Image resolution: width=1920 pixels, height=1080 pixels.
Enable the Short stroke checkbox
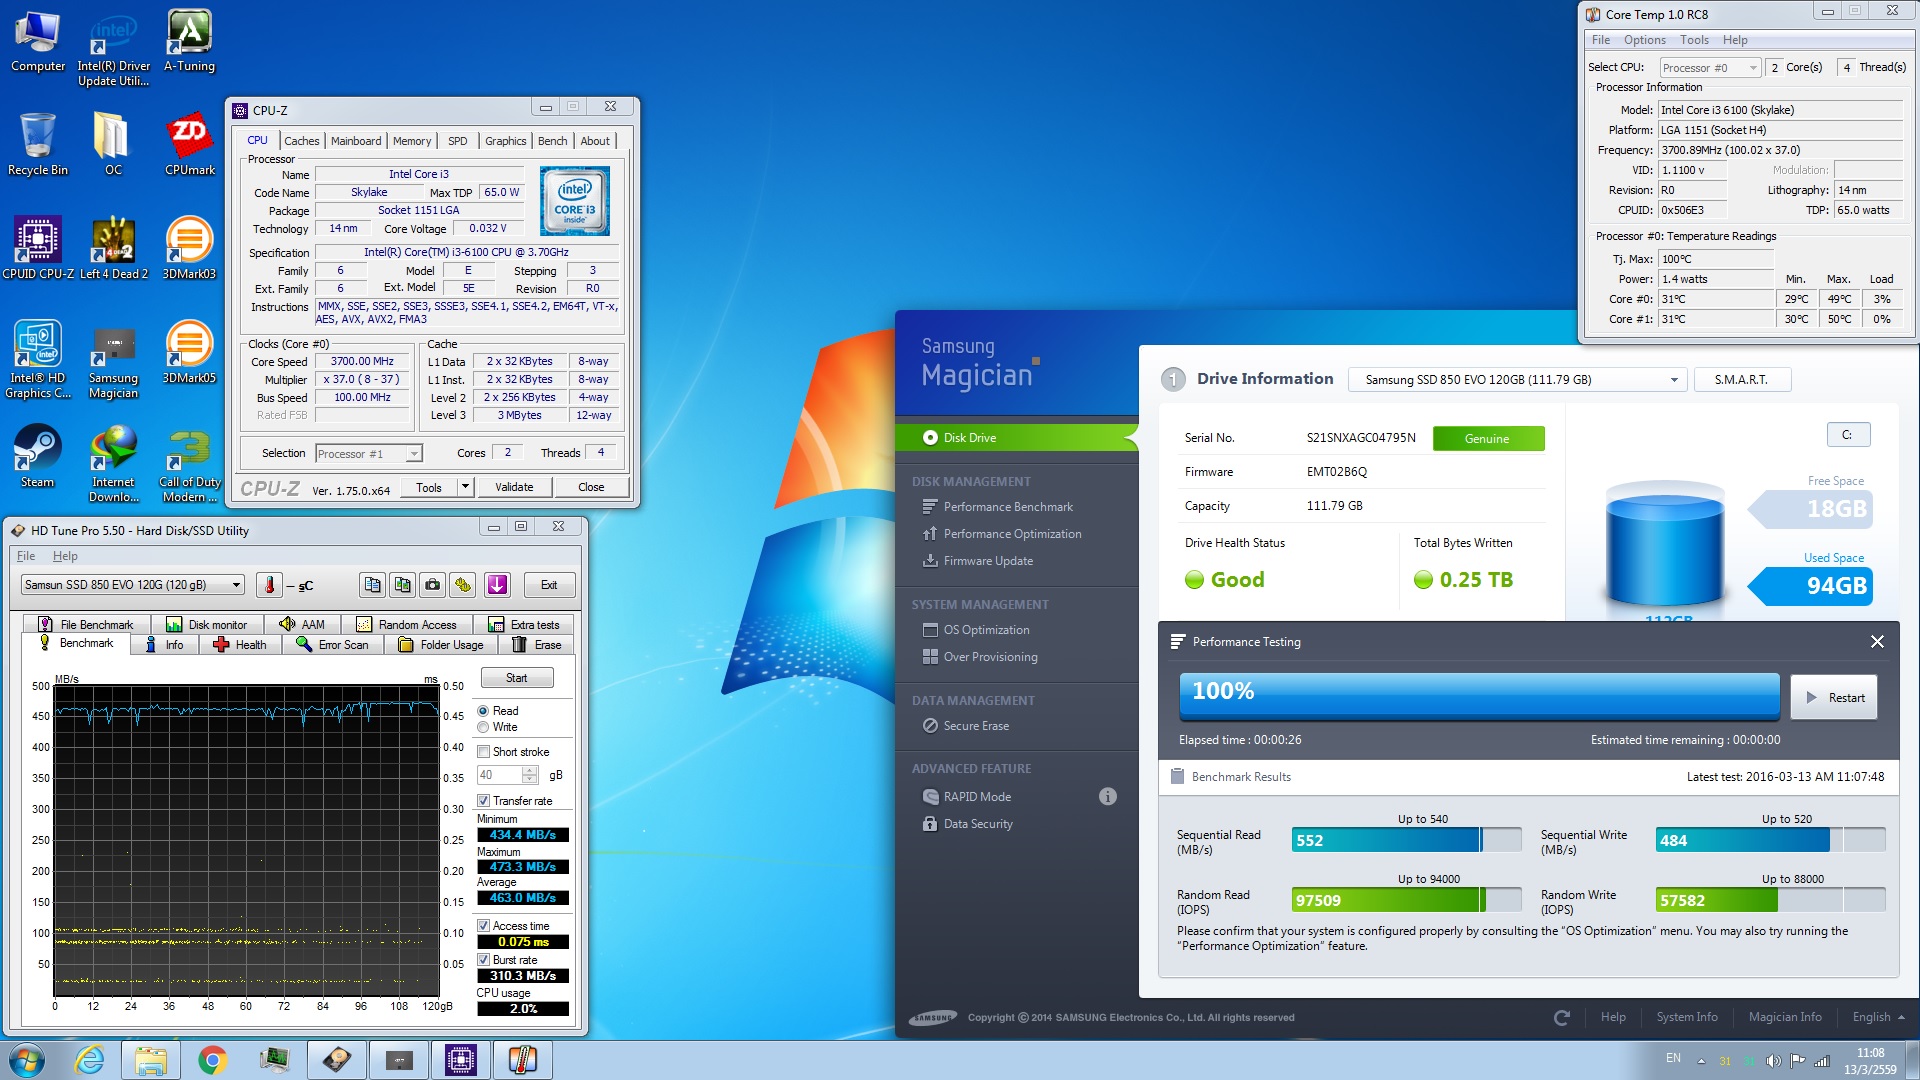tap(484, 752)
